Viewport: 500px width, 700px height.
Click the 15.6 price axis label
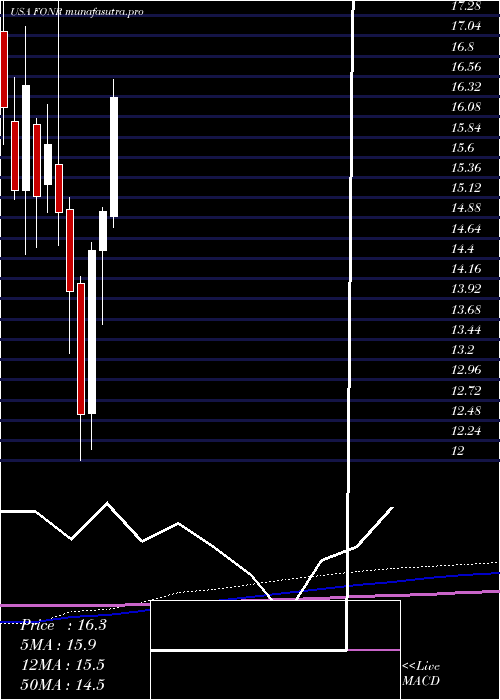(463, 148)
